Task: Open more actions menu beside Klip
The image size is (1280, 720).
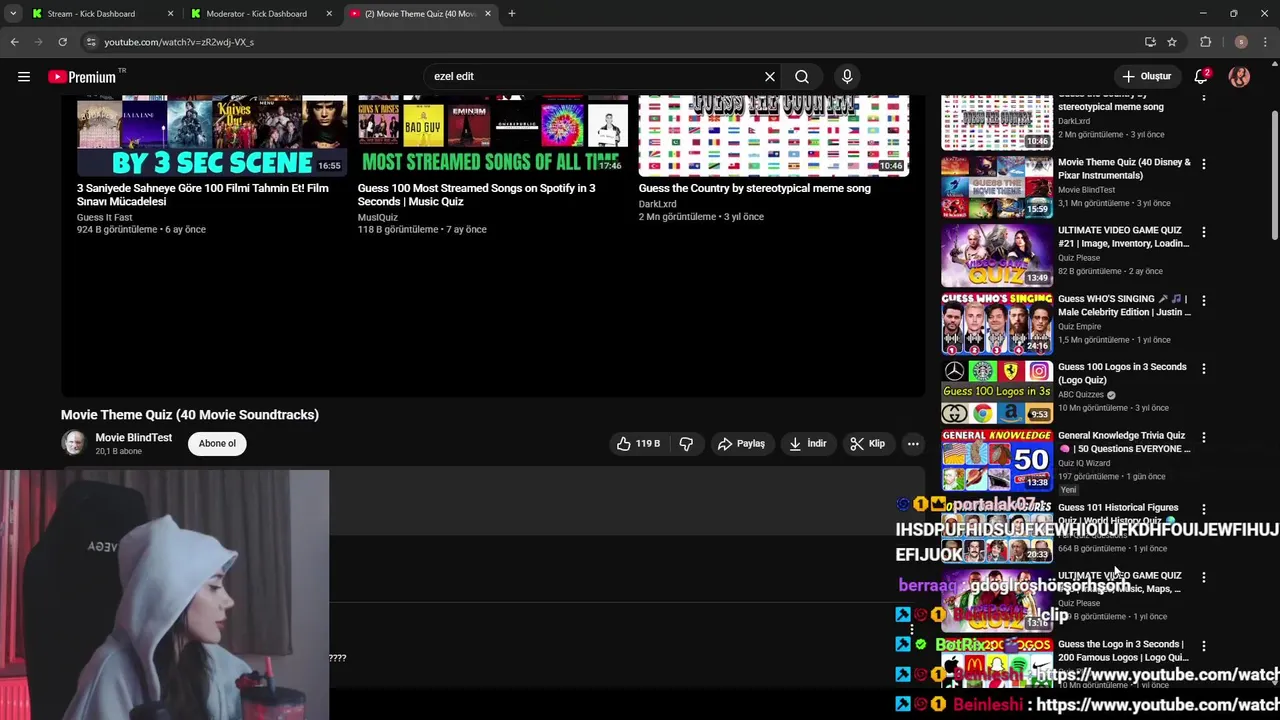Action: coord(913,444)
